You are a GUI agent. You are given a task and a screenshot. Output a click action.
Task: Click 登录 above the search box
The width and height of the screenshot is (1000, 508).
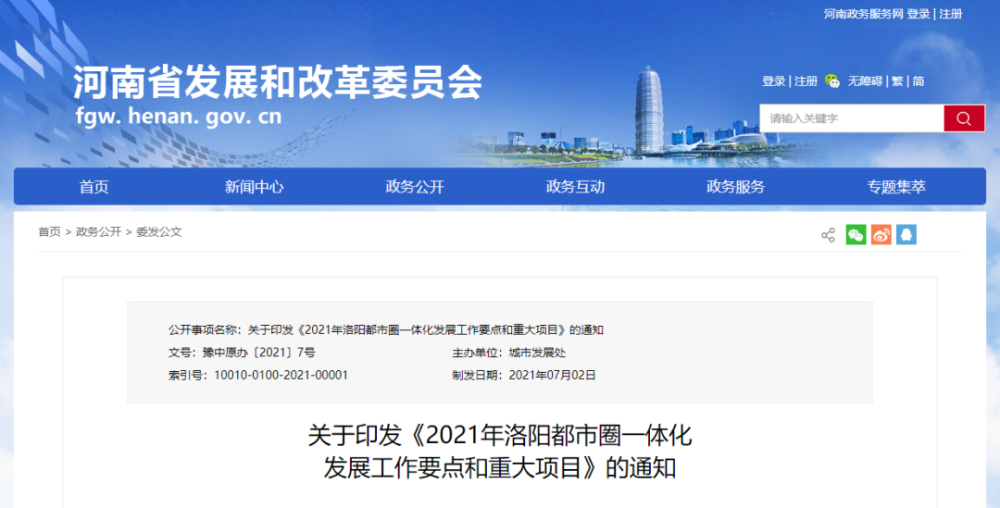pos(774,81)
